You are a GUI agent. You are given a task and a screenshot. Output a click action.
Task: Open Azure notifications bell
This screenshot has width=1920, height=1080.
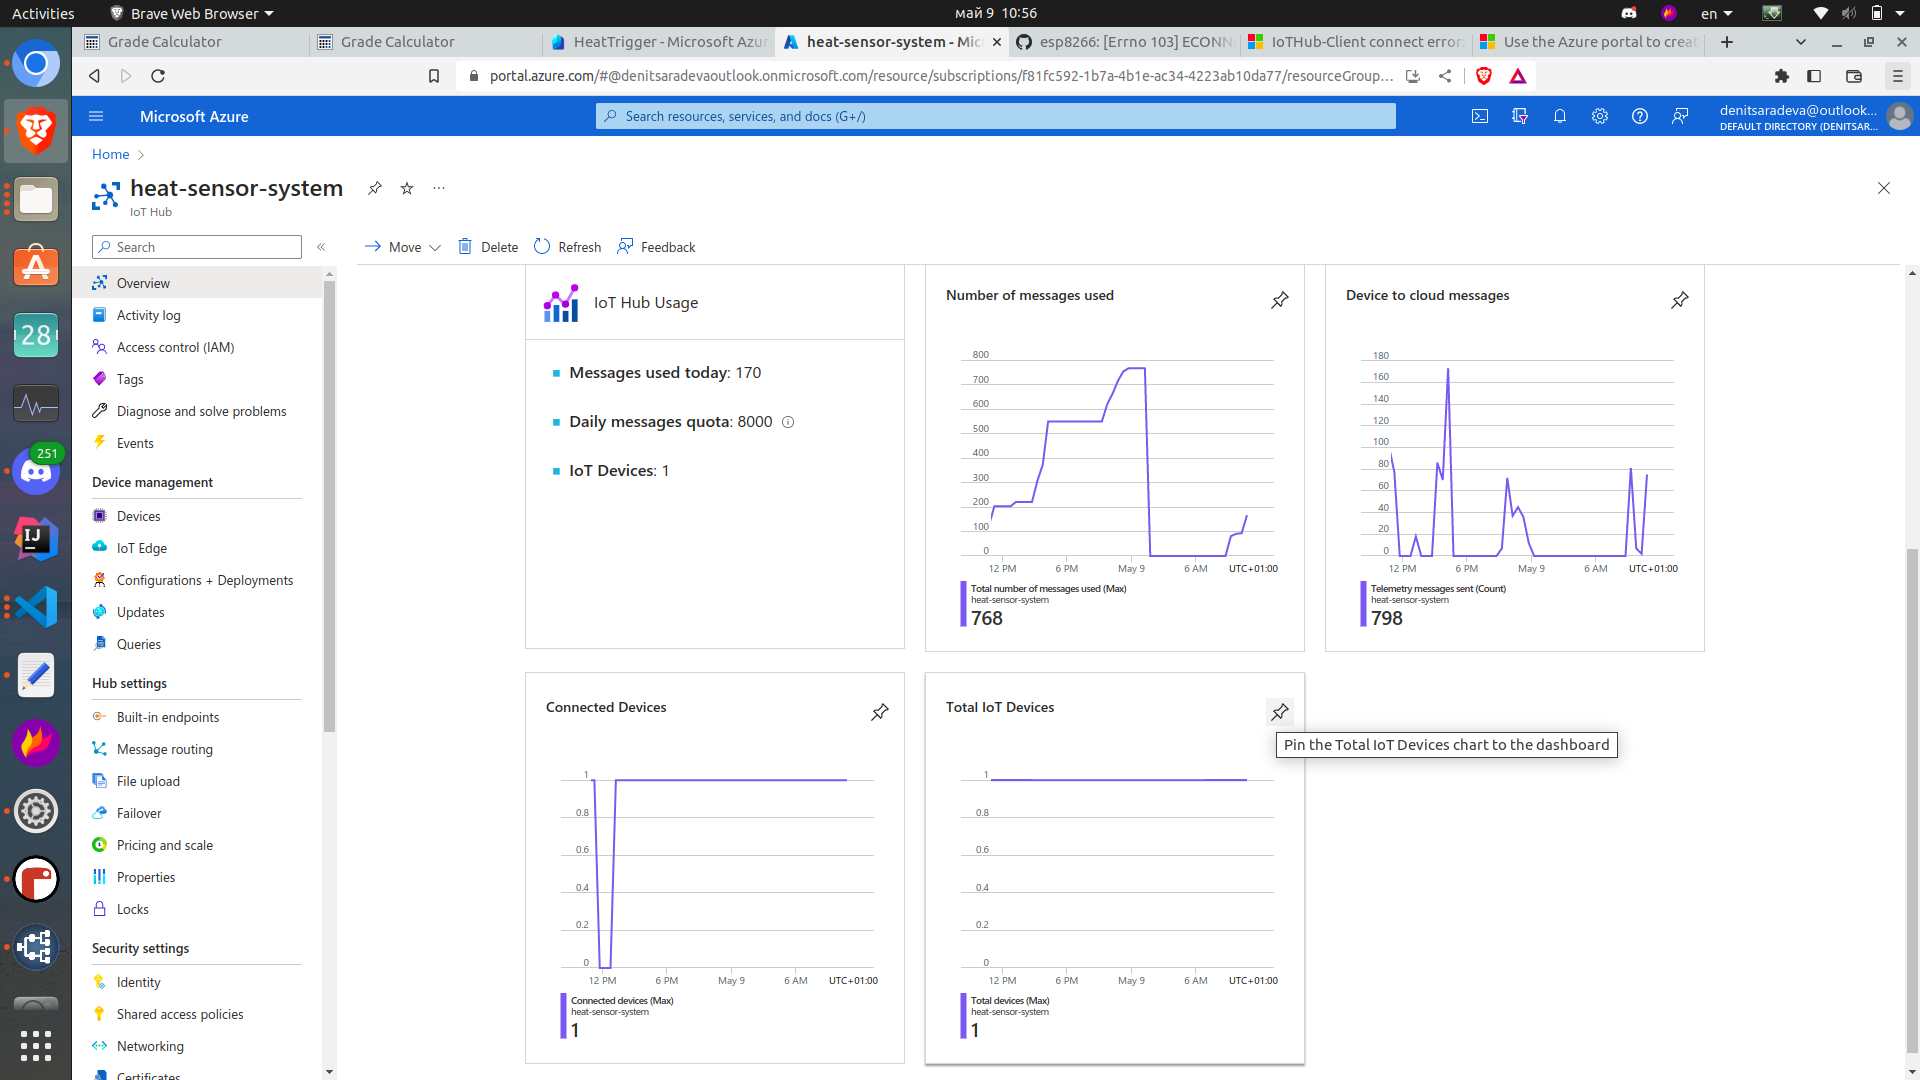pyautogui.click(x=1560, y=116)
